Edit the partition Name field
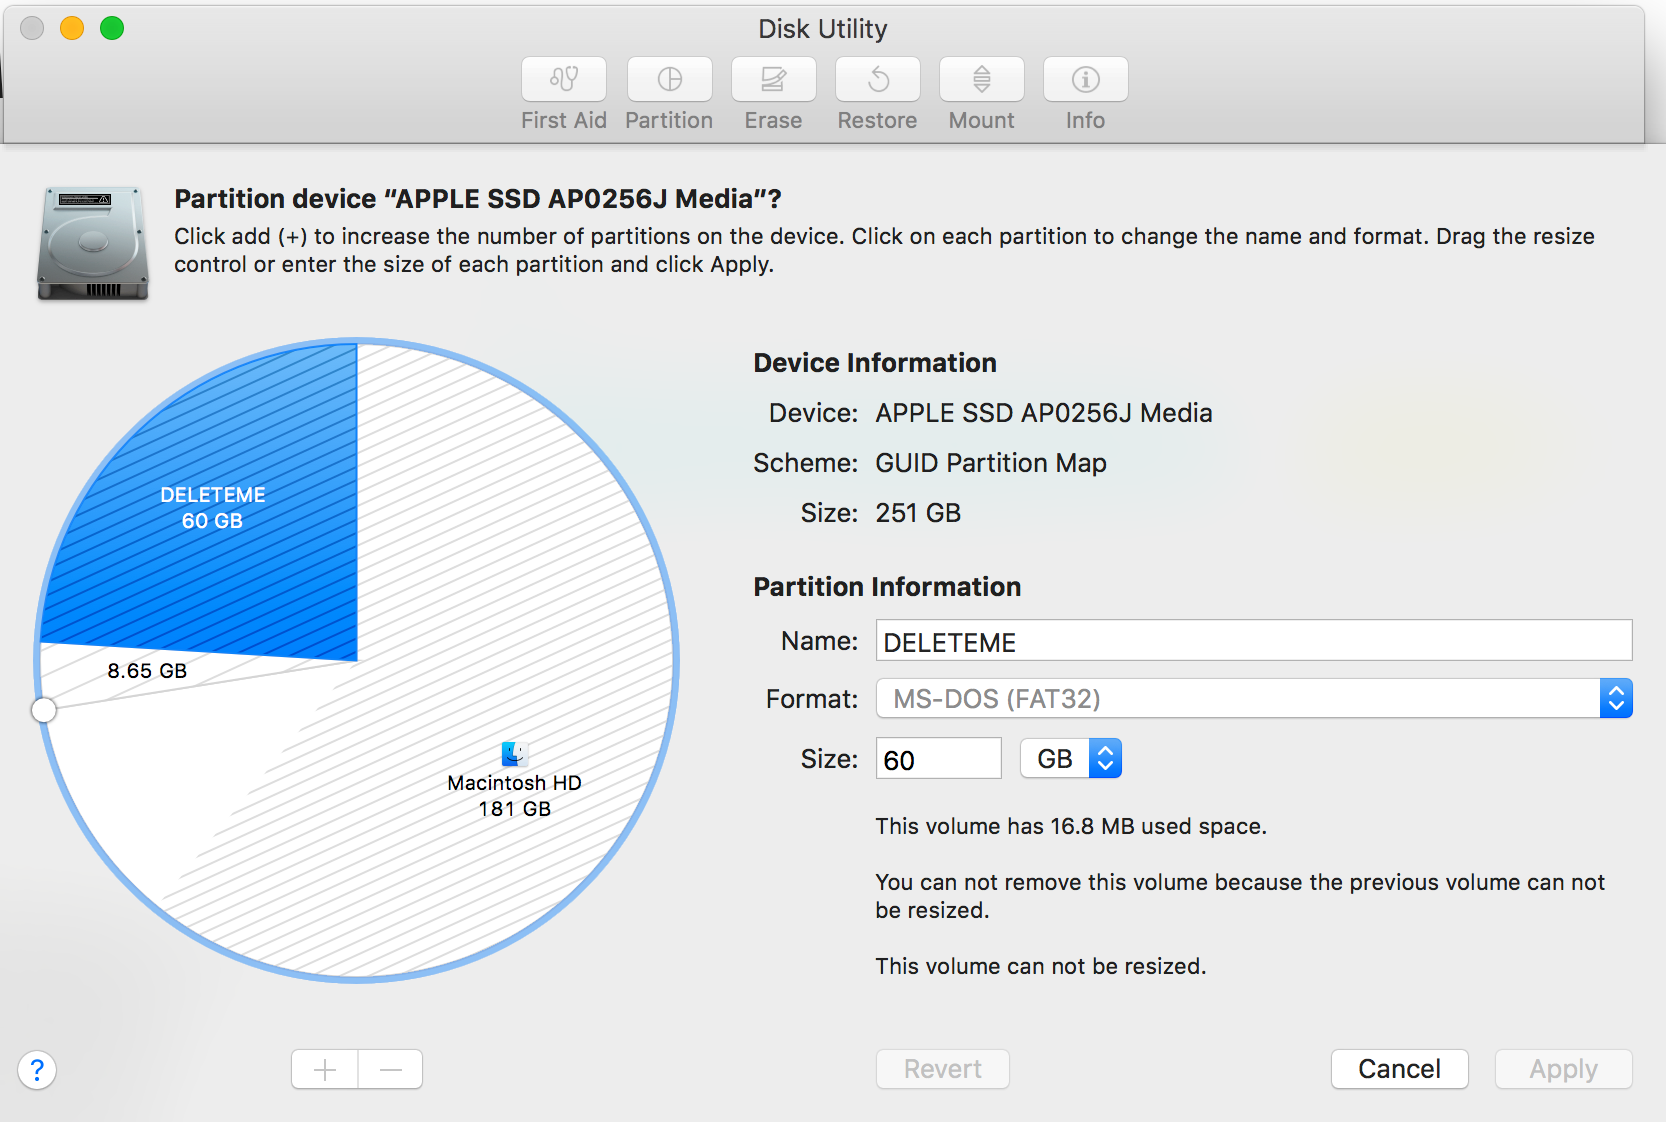Viewport: 1666px width, 1122px height. (x=1250, y=641)
